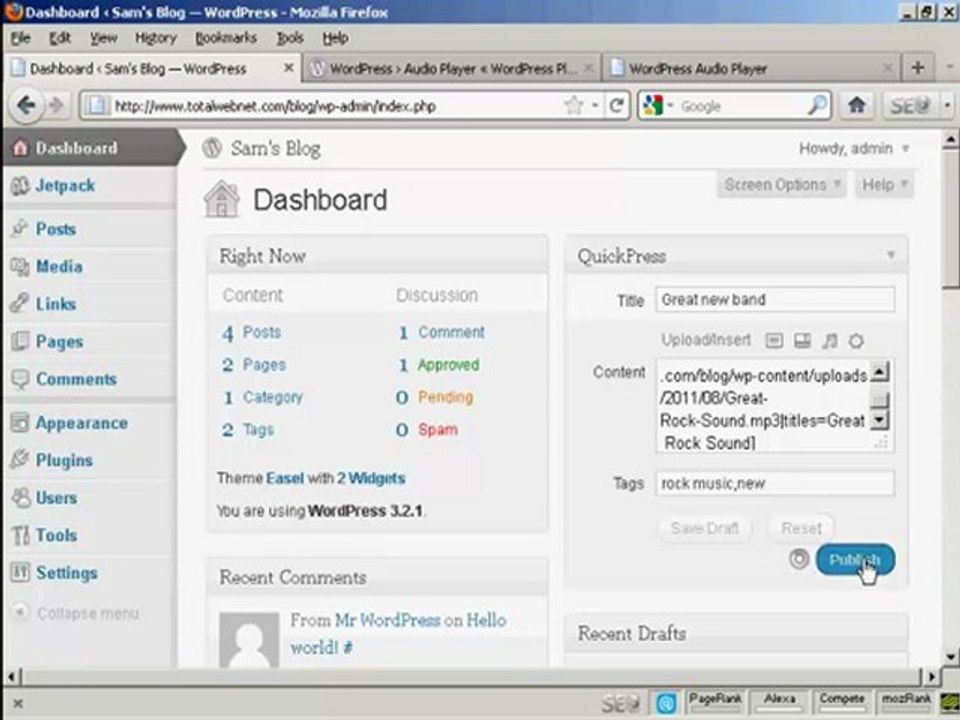The image size is (960, 720).
Task: Click the Save Draft button
Action: tap(705, 528)
